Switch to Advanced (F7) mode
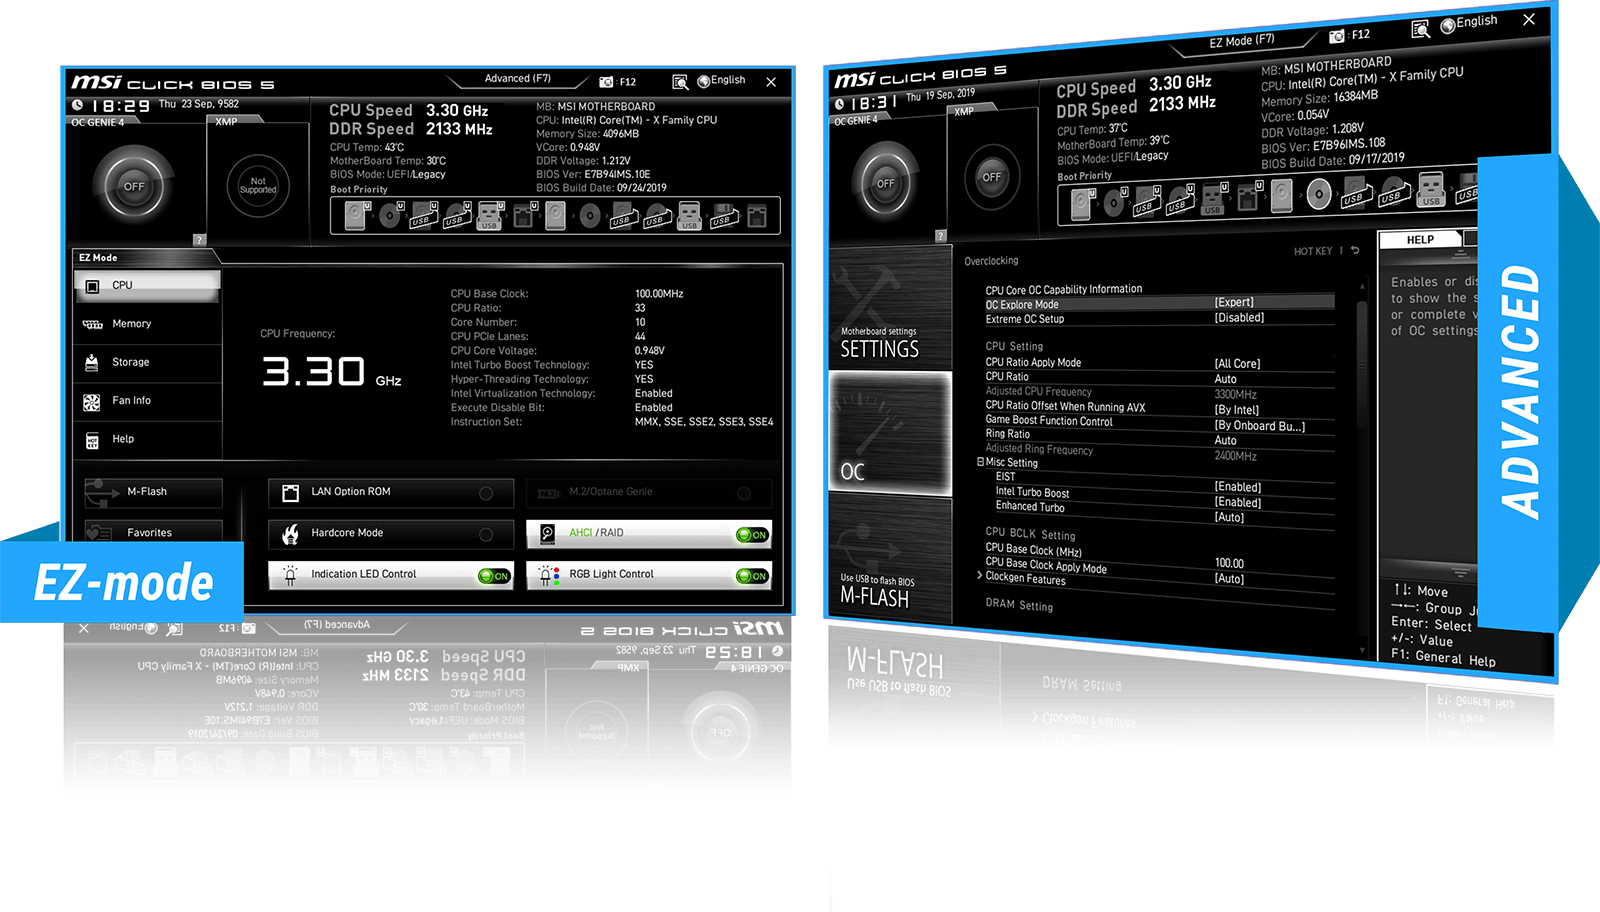The height and width of the screenshot is (912, 1600). (517, 79)
